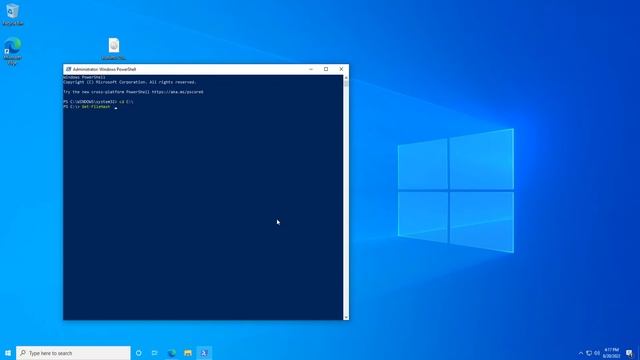Screen dimensions: 640x360
Task: Click the PowerShell vertical scrollbar thumb
Action: tap(346, 84)
